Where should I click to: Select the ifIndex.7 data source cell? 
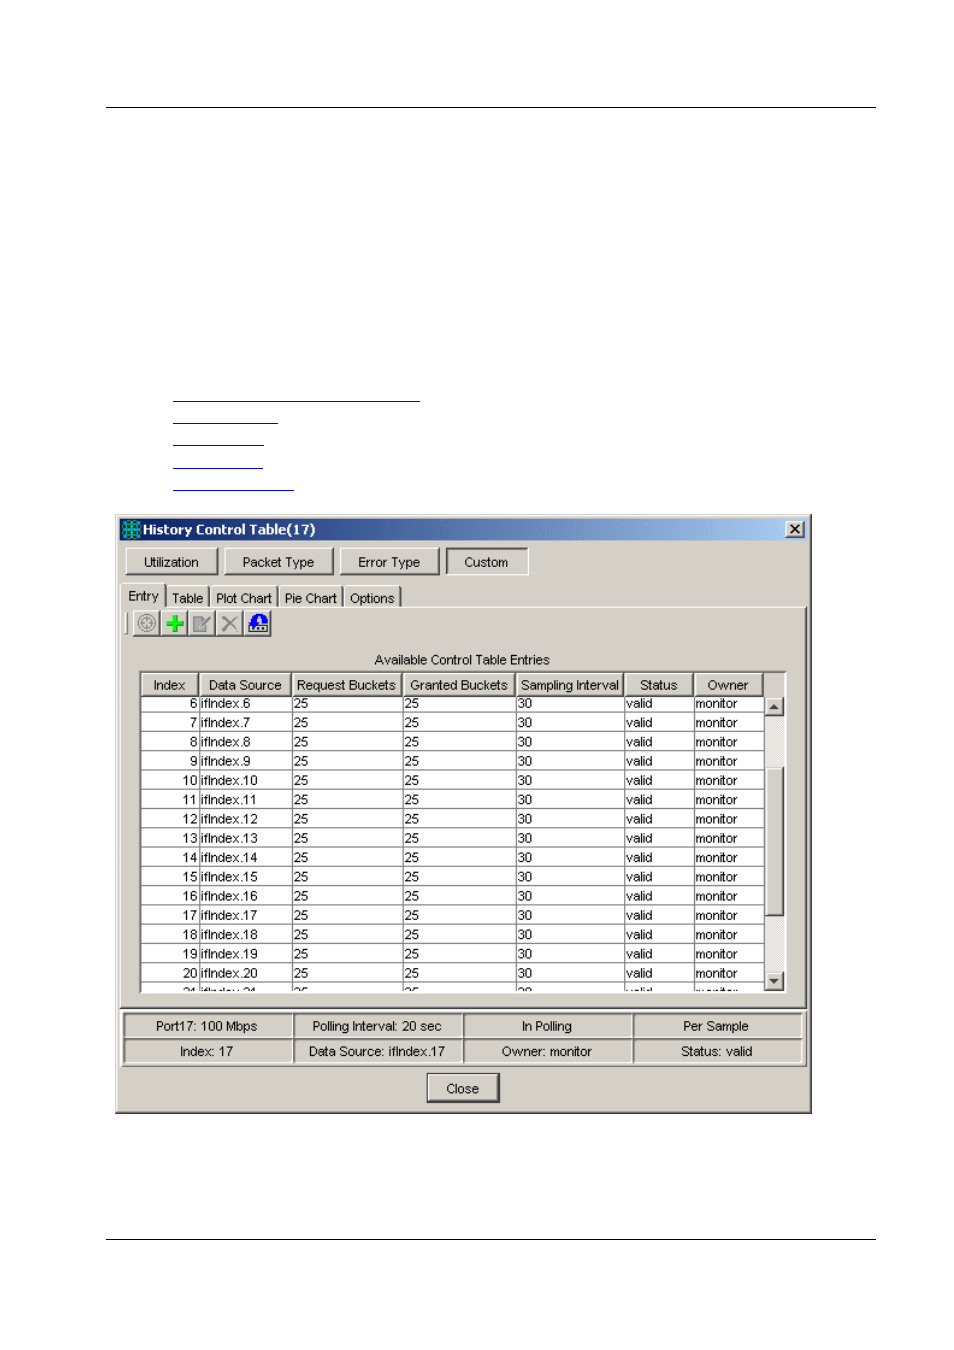click(x=245, y=722)
